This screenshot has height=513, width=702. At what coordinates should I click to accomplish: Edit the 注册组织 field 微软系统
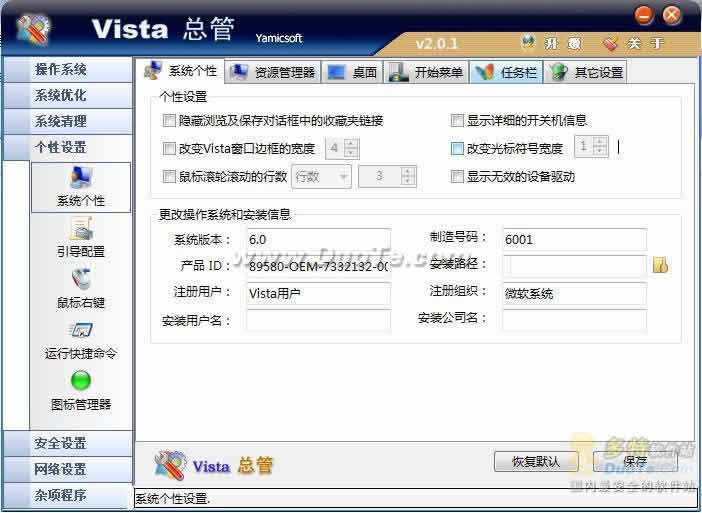[574, 294]
